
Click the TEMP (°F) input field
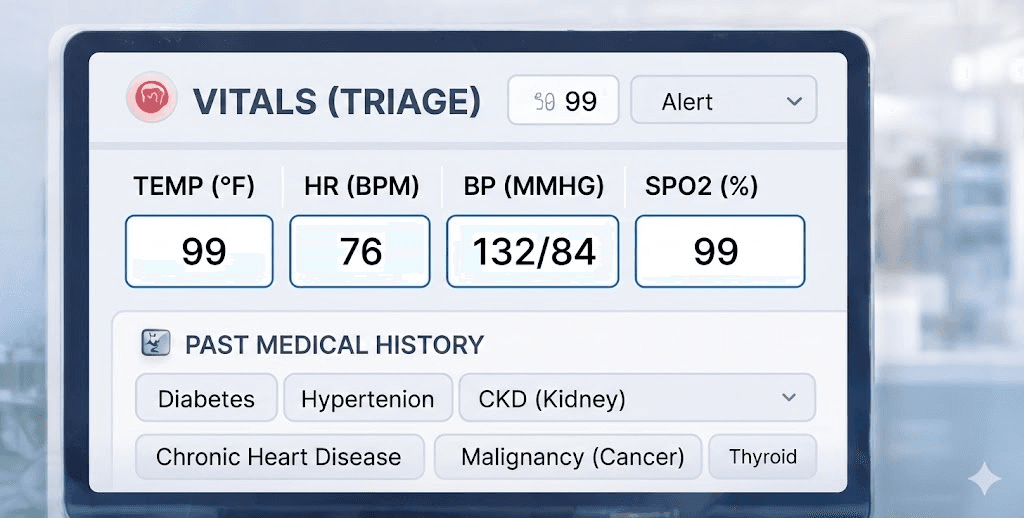click(x=199, y=251)
